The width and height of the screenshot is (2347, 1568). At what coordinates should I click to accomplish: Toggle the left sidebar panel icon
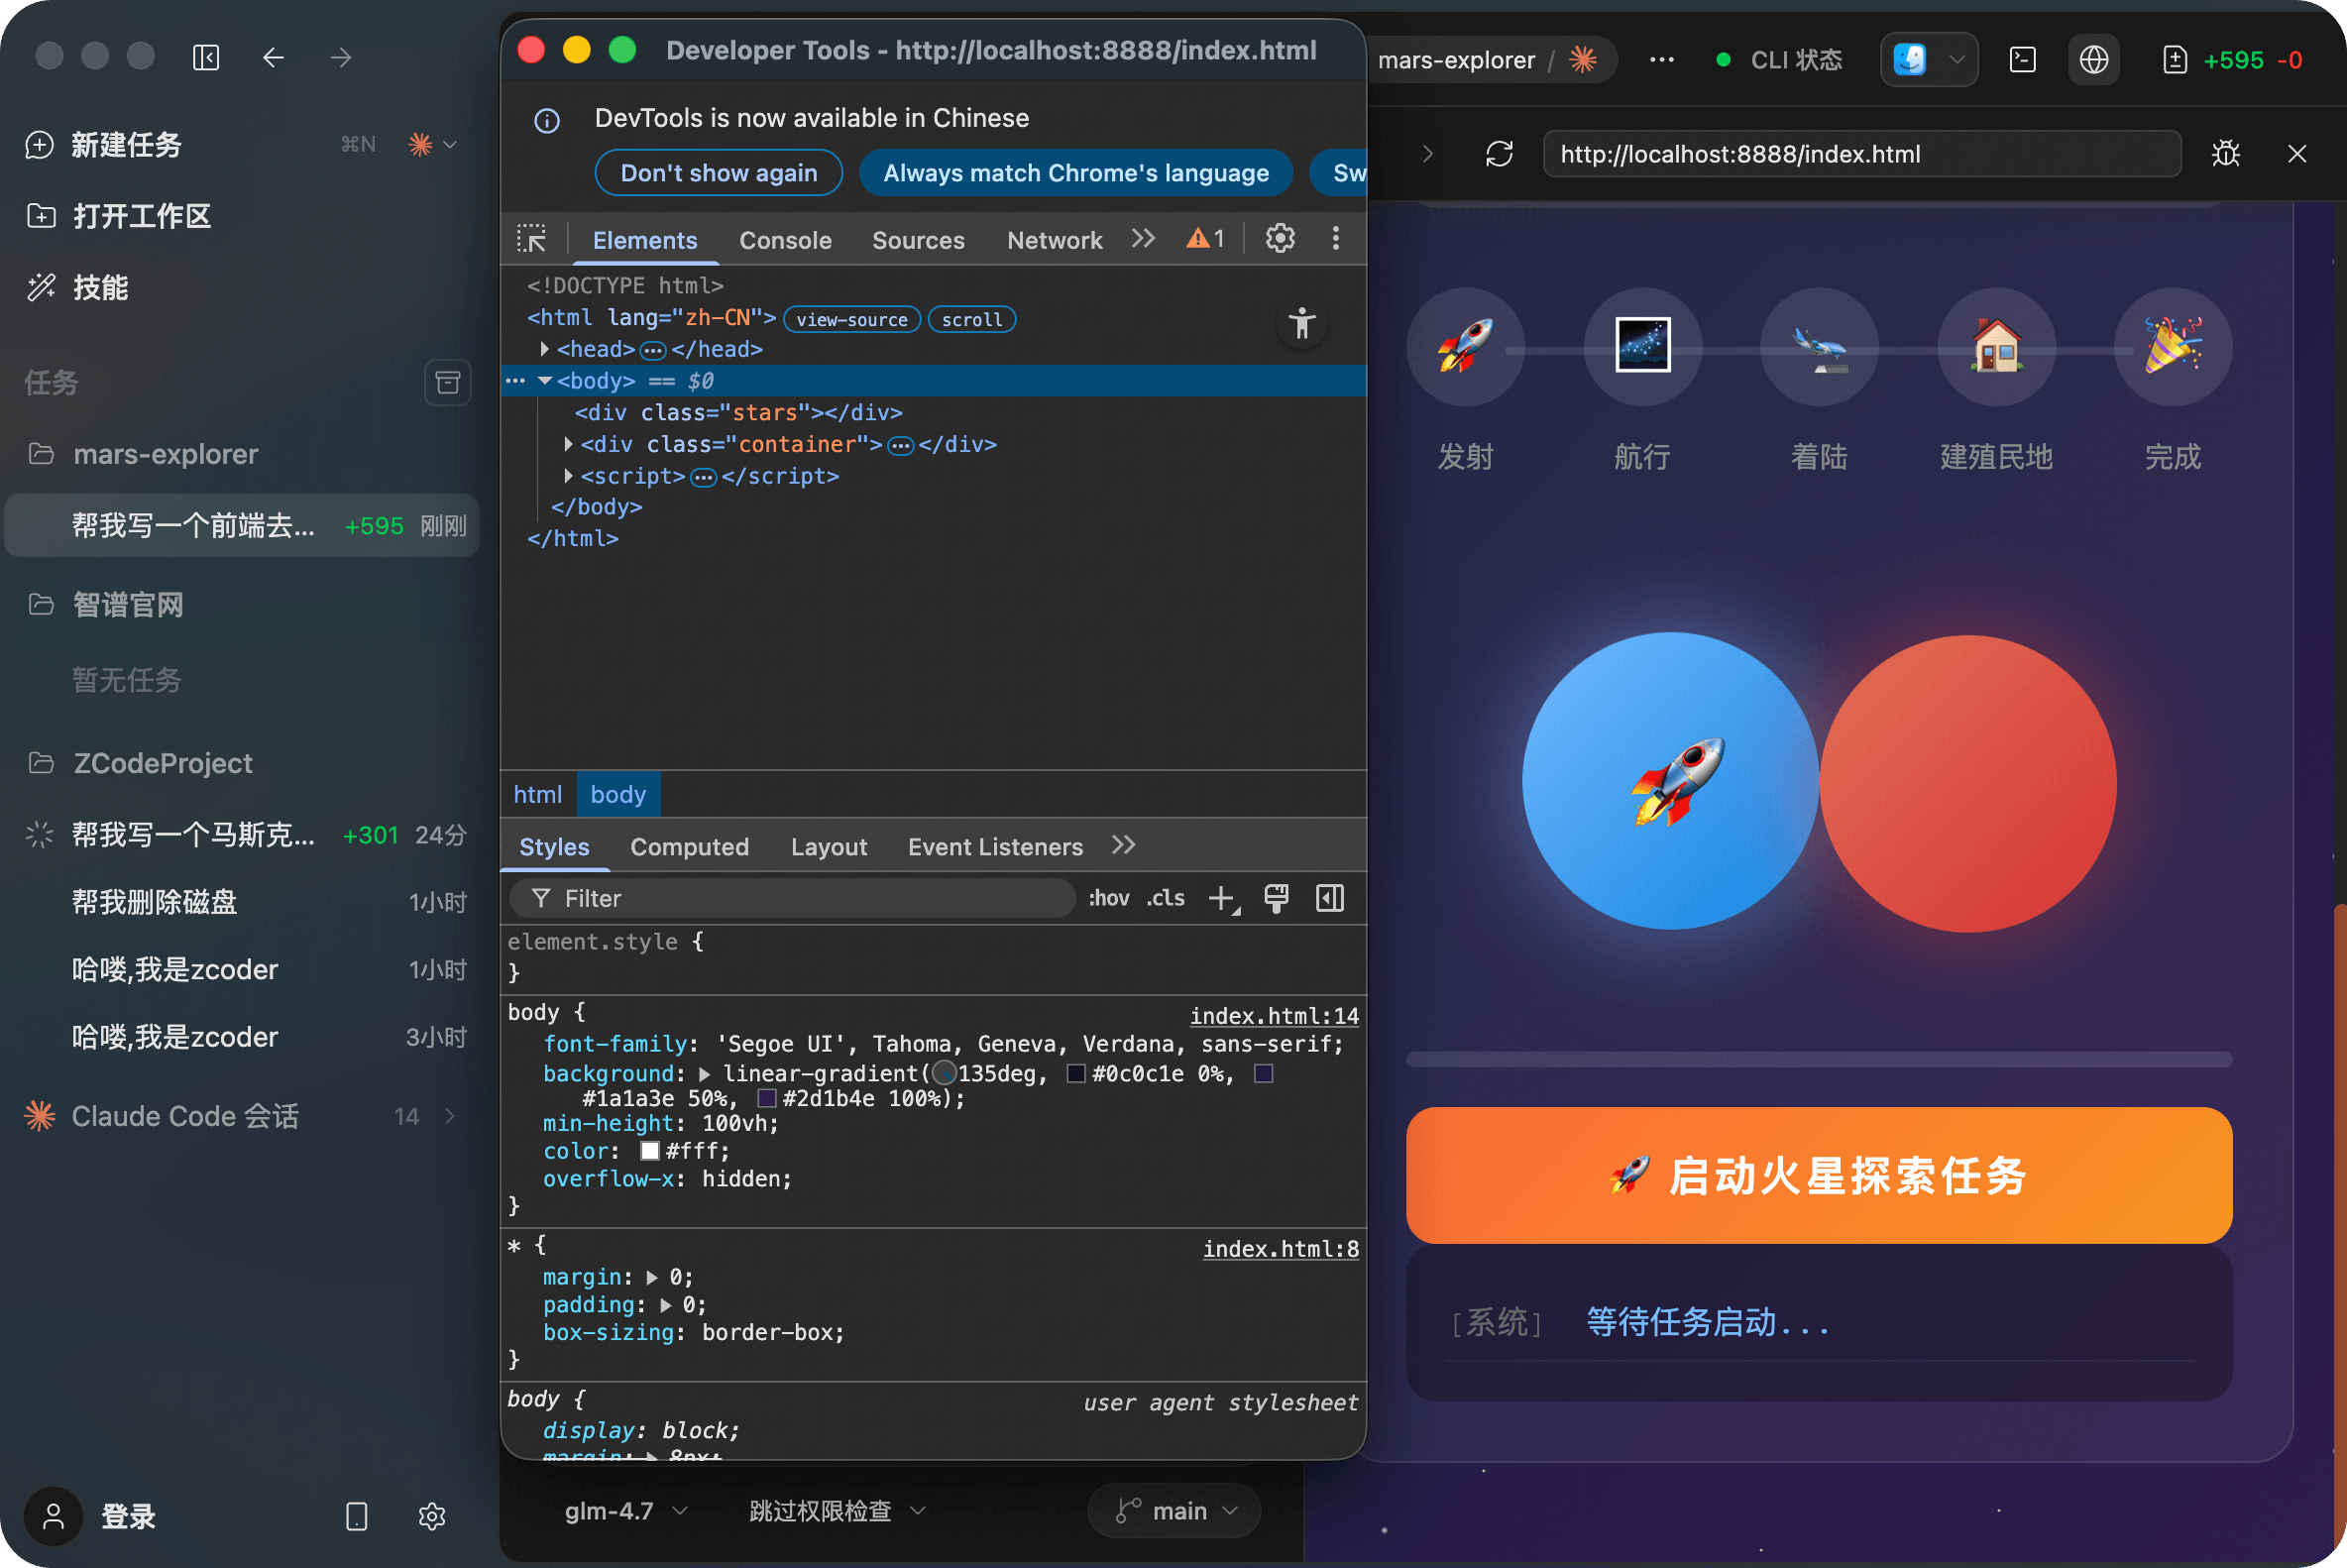click(206, 58)
